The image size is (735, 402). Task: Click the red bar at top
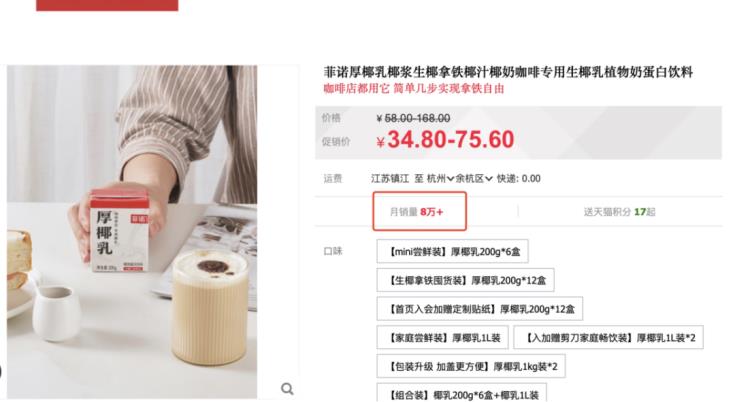point(107,5)
